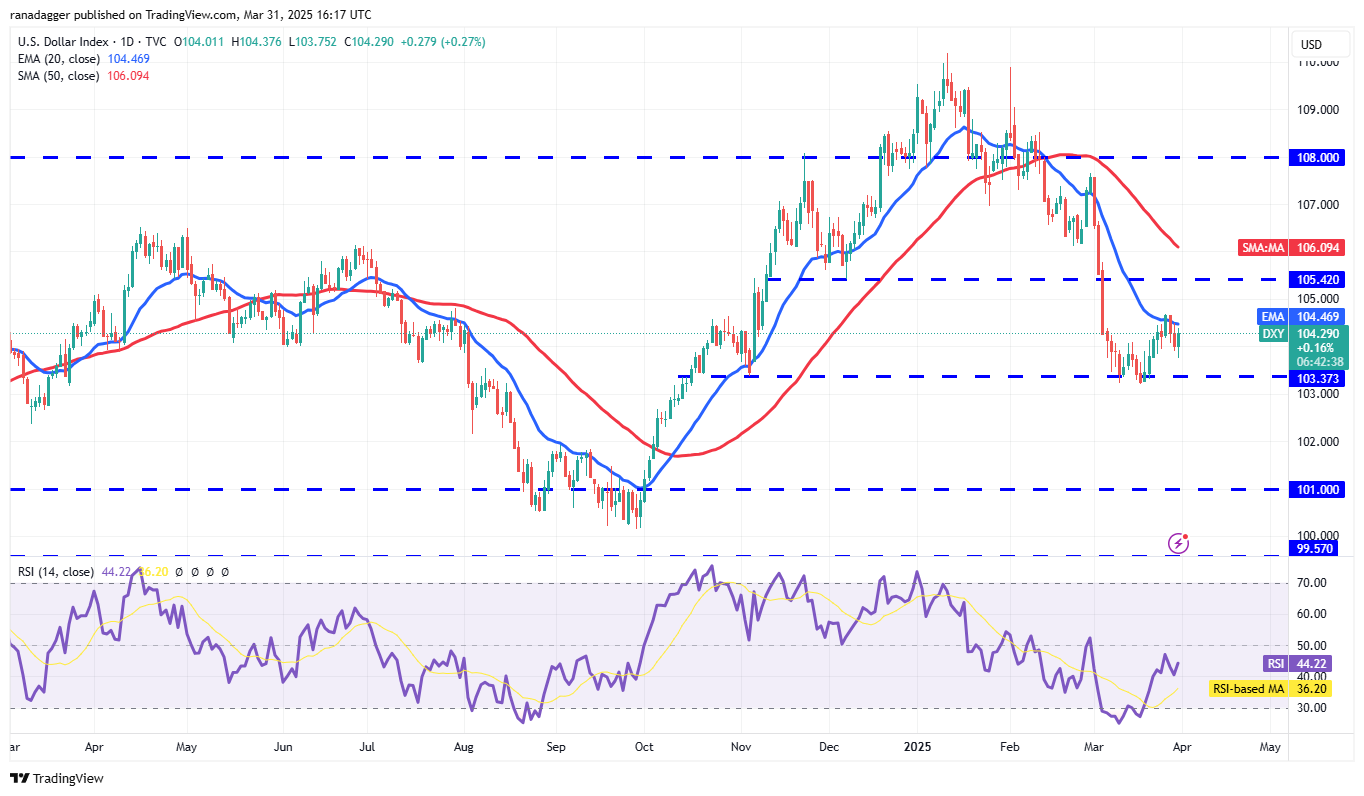Open RSI settings via its gear icon
The image size is (1364, 796).
coord(194,571)
